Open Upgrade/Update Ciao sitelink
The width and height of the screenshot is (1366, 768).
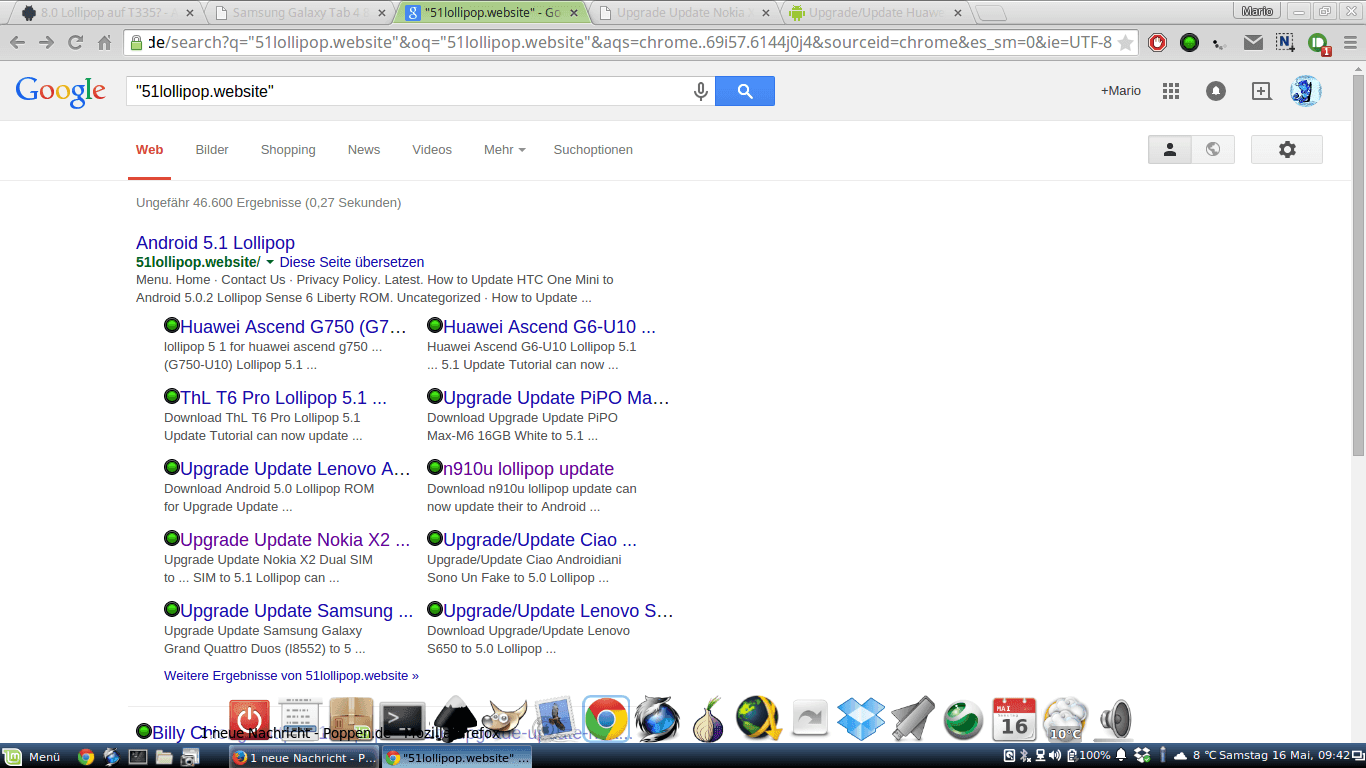pyautogui.click(x=540, y=540)
